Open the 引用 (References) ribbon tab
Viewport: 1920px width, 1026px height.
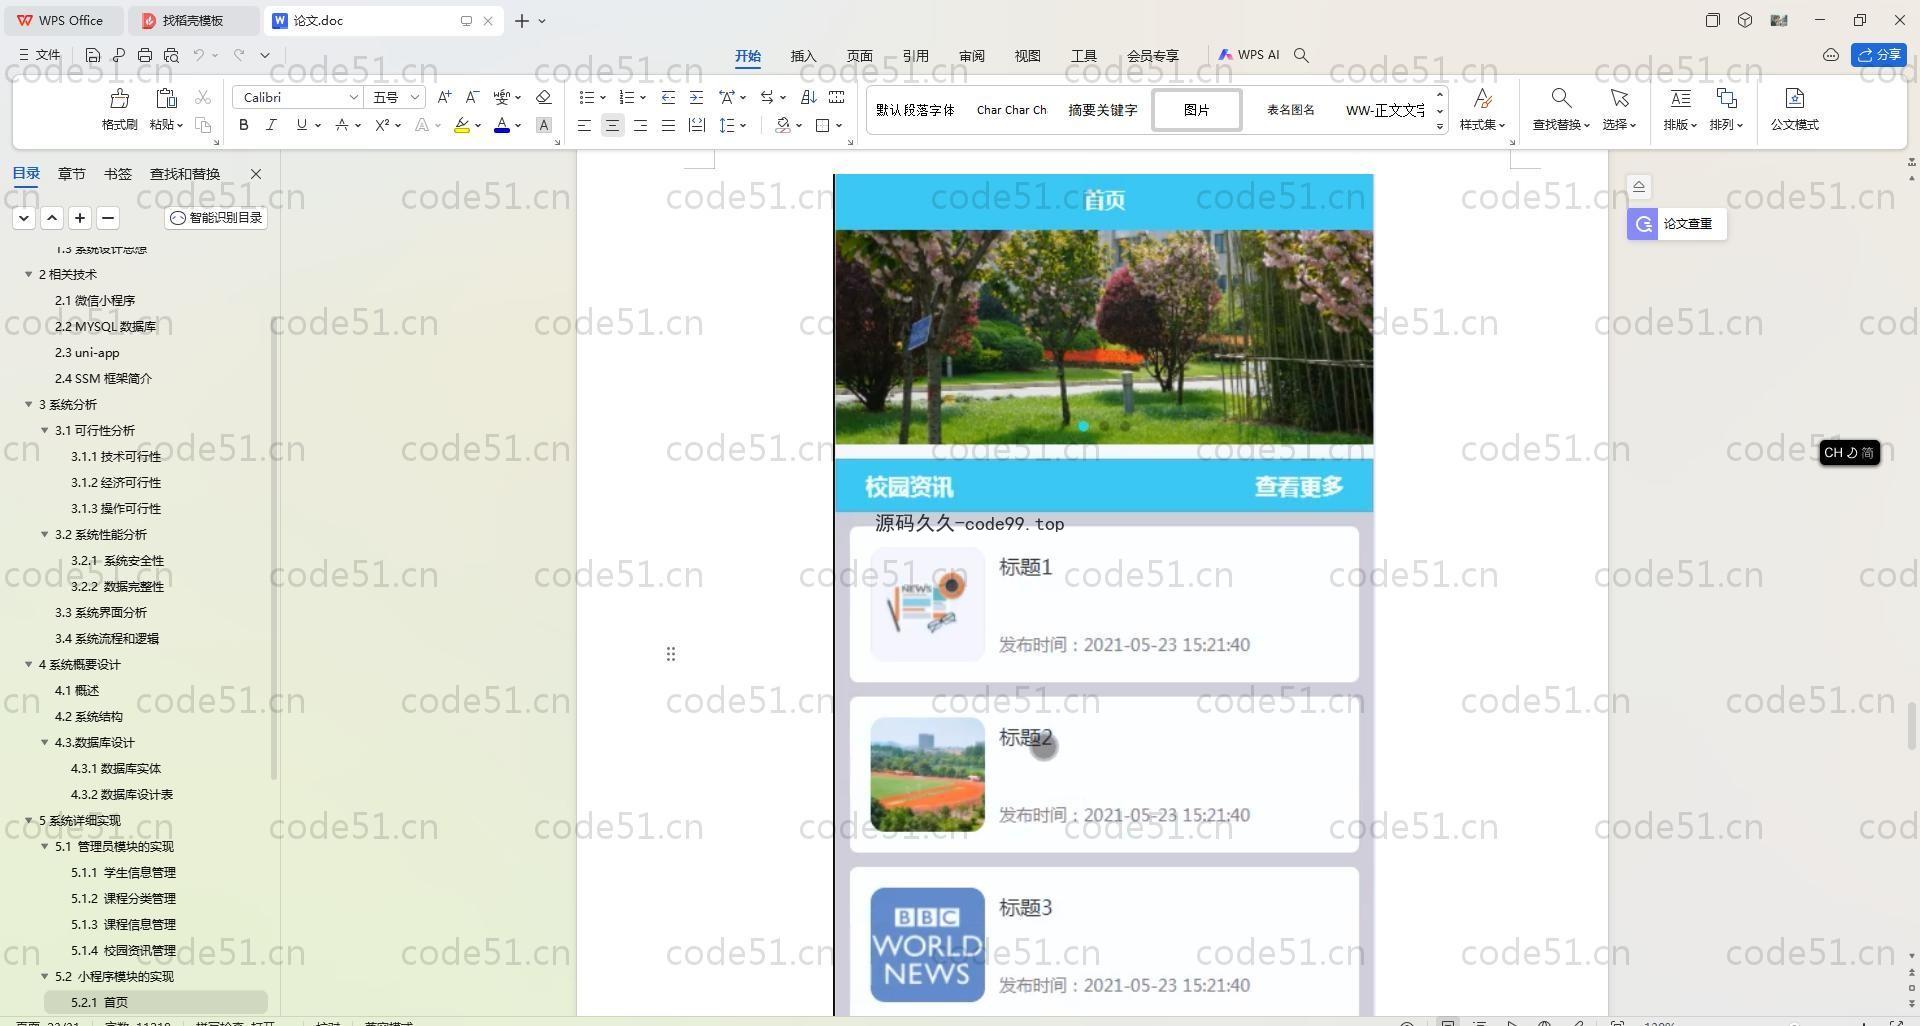(x=915, y=56)
